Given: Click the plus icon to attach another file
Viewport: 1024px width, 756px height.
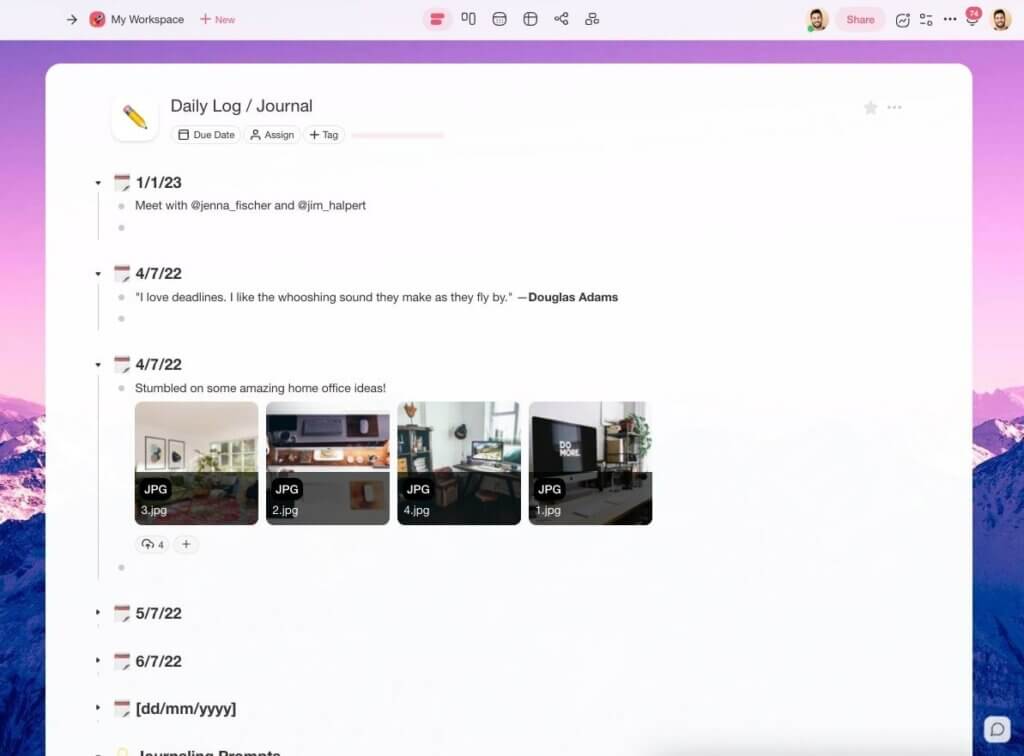Looking at the screenshot, I should (186, 544).
